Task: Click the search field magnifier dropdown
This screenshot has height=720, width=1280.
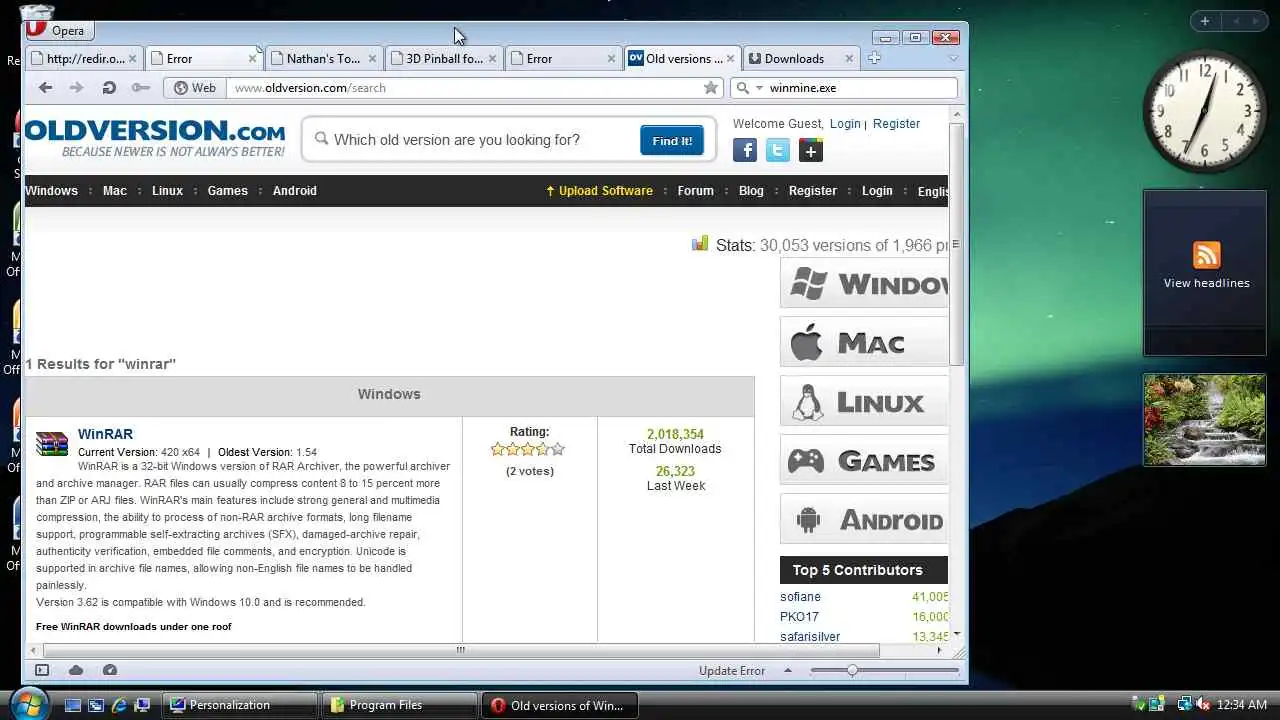Action: [748, 88]
